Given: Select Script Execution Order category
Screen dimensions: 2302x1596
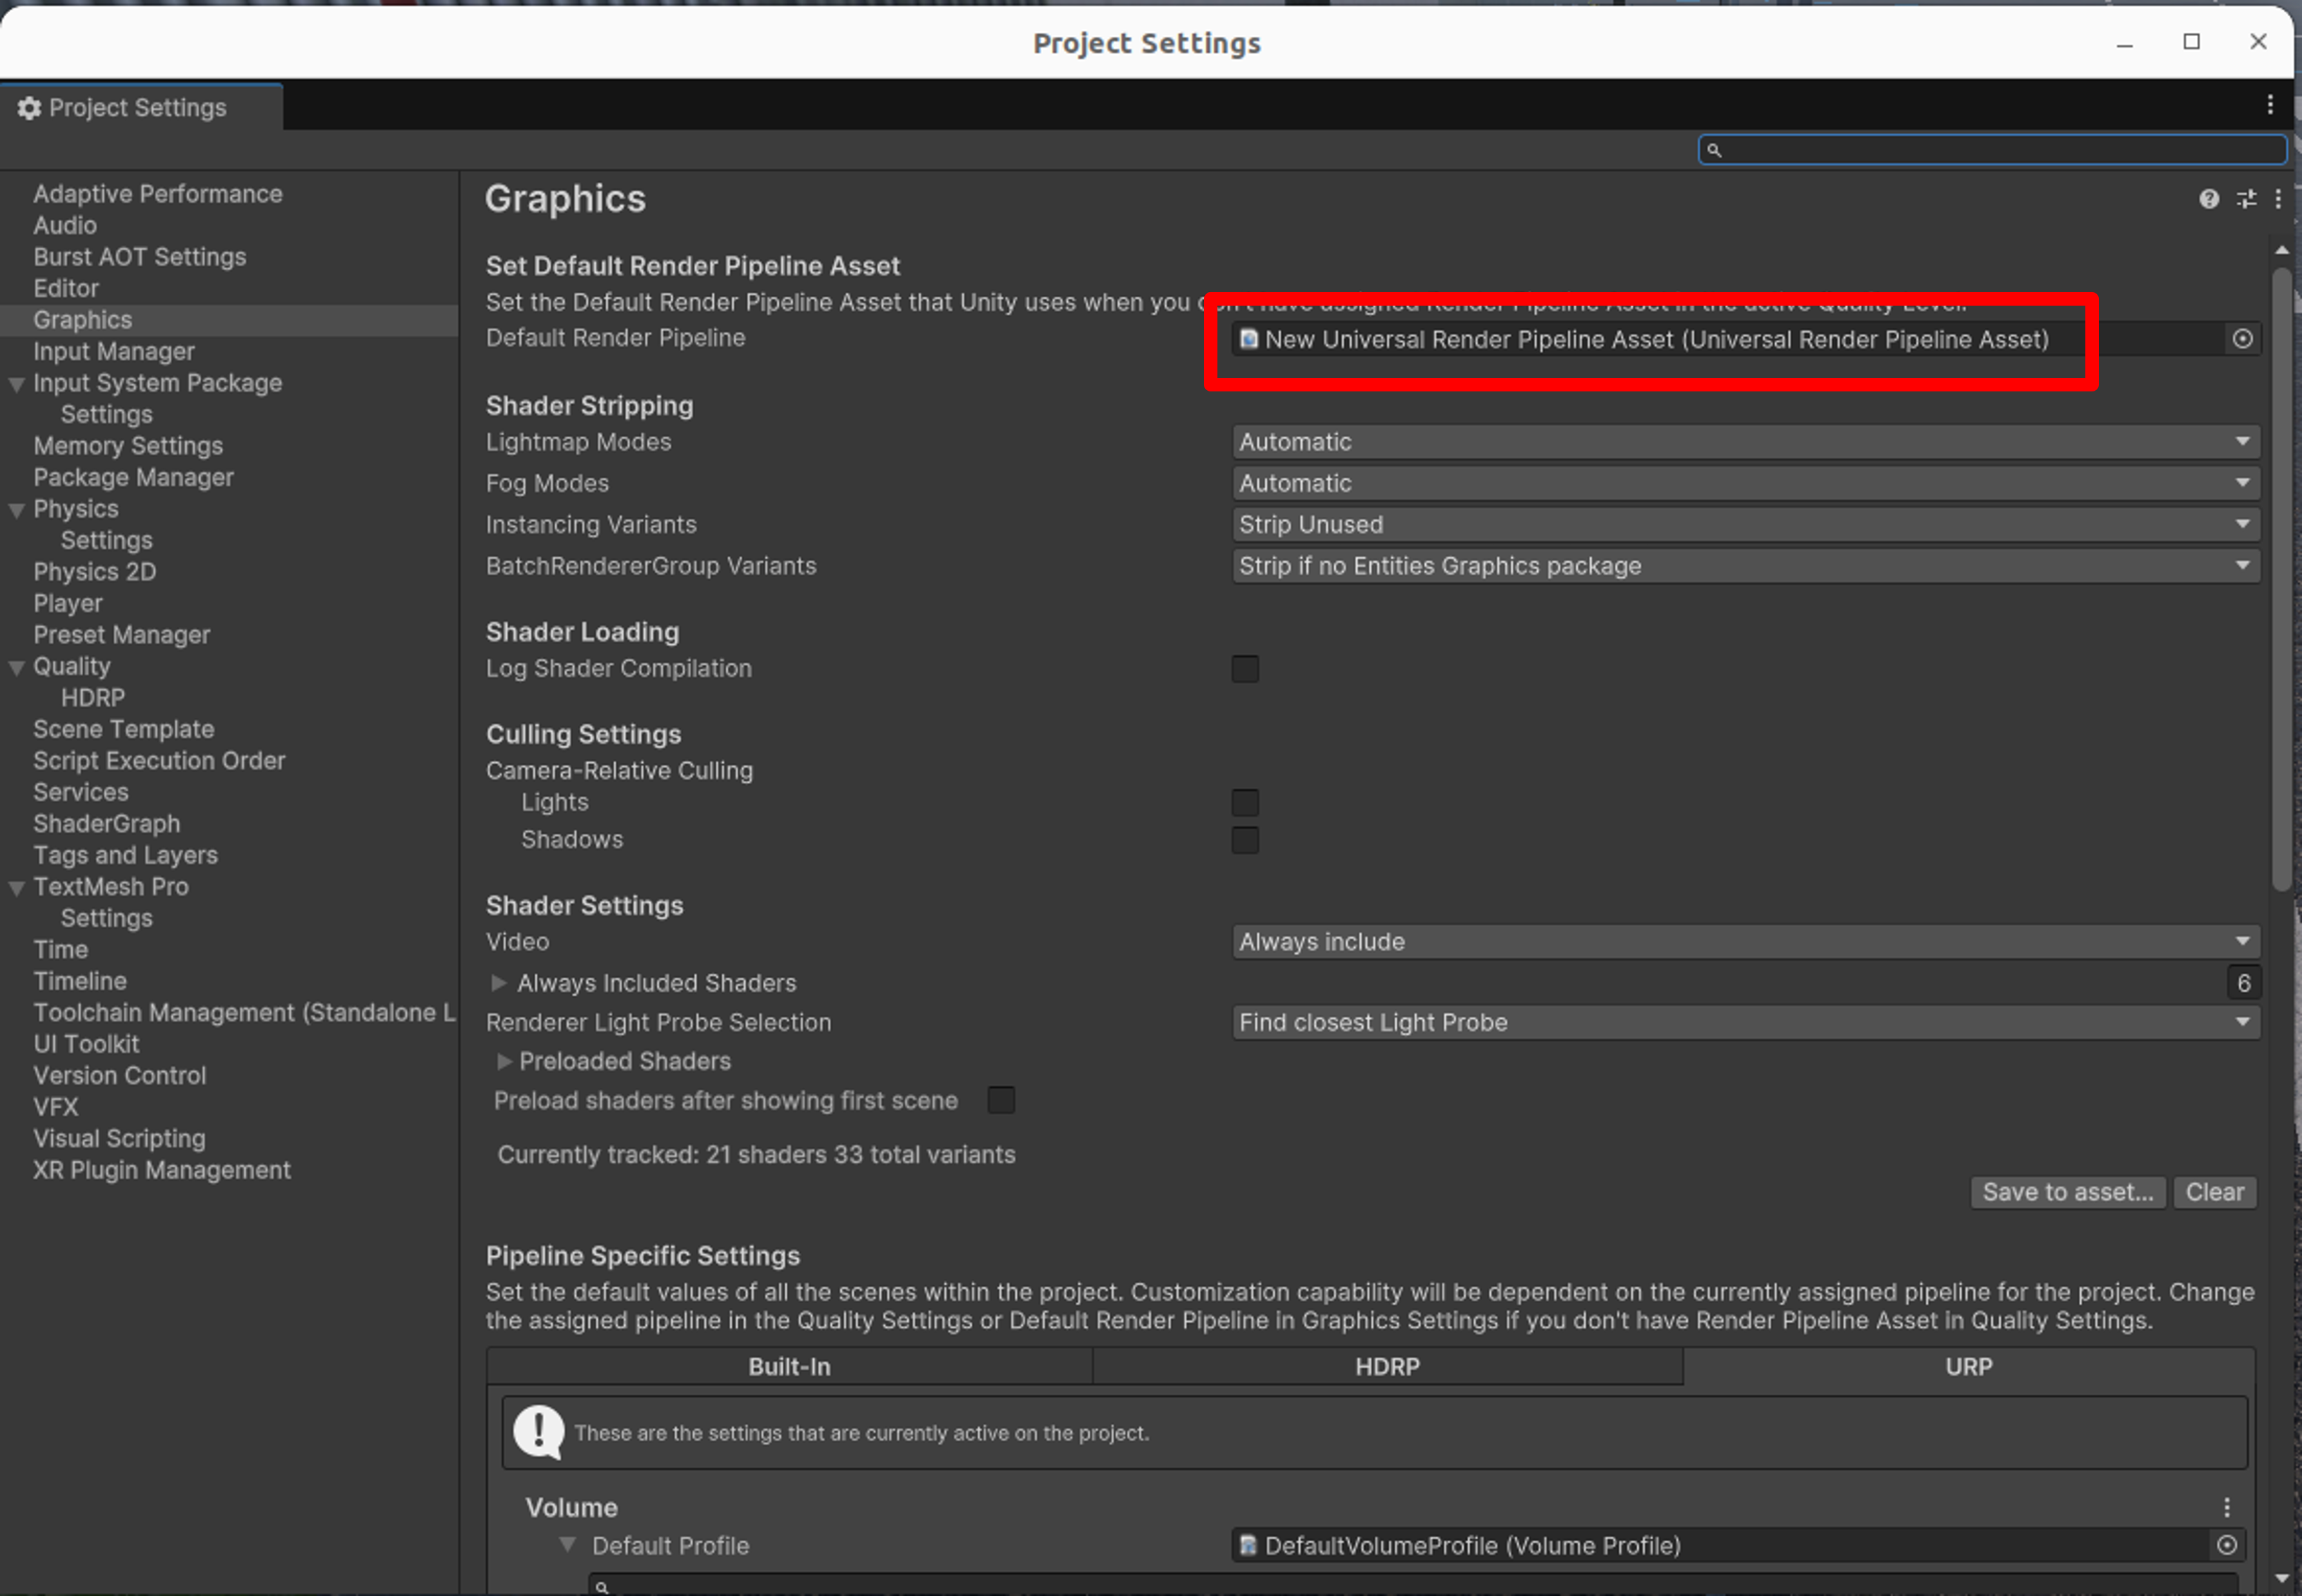Looking at the screenshot, I should tap(159, 761).
